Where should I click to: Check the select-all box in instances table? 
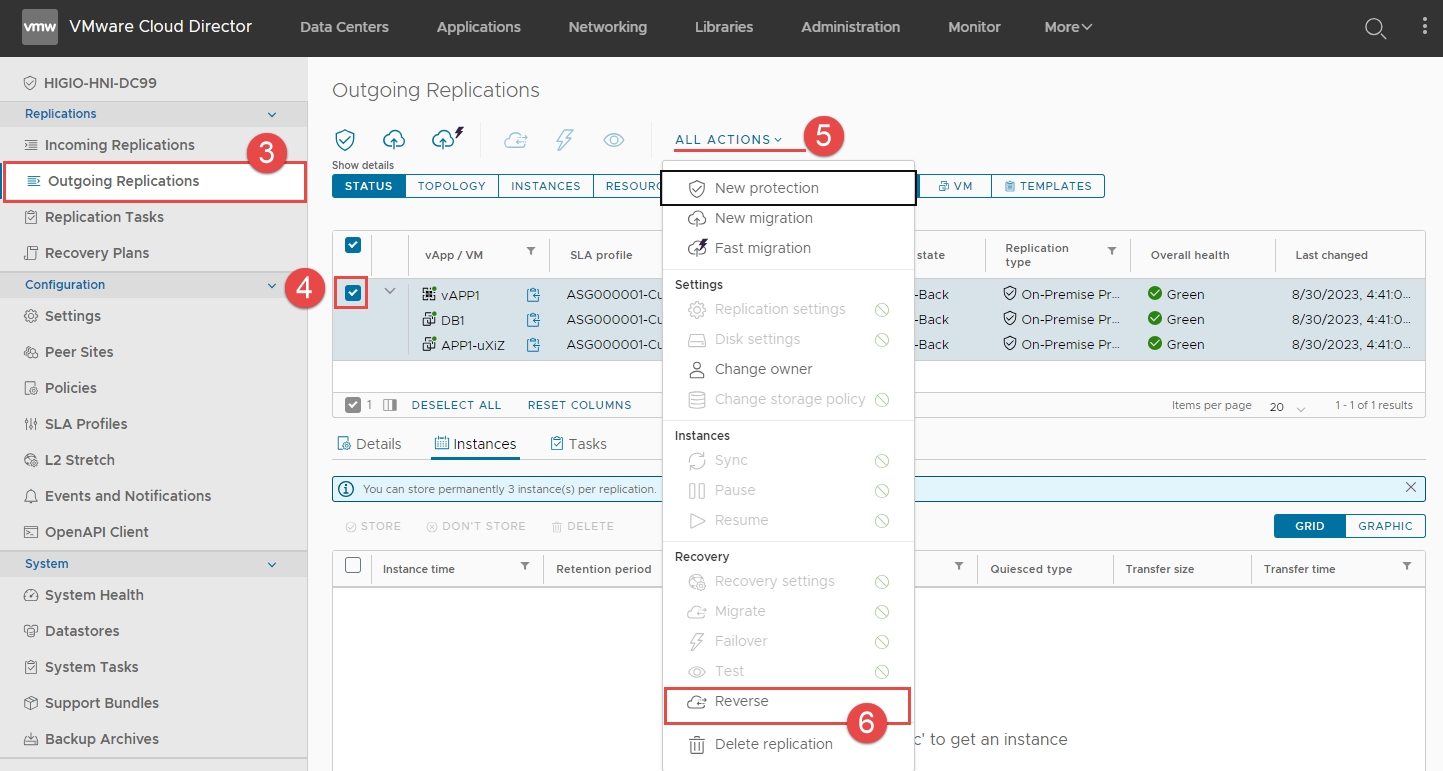click(x=353, y=566)
